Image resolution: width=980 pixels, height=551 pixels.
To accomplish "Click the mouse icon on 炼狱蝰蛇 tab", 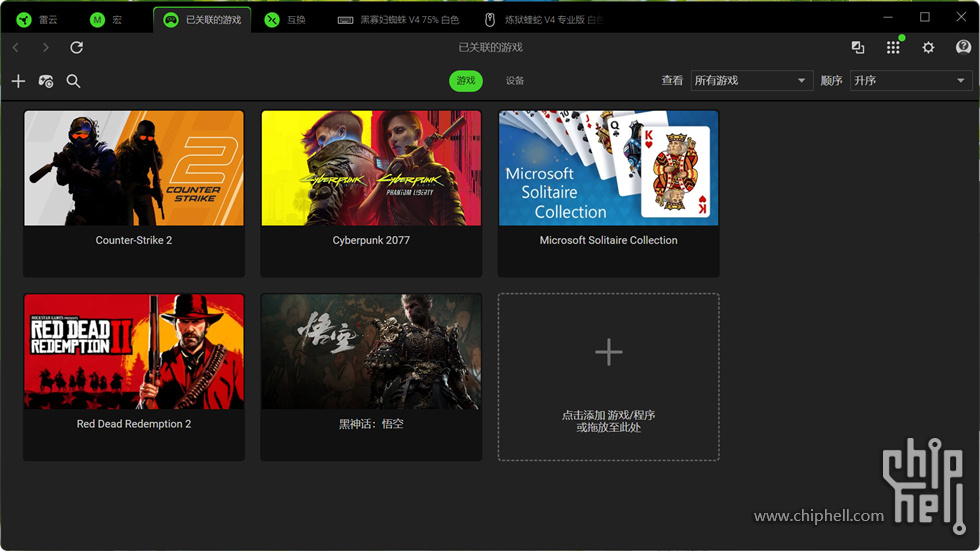I will (x=490, y=20).
